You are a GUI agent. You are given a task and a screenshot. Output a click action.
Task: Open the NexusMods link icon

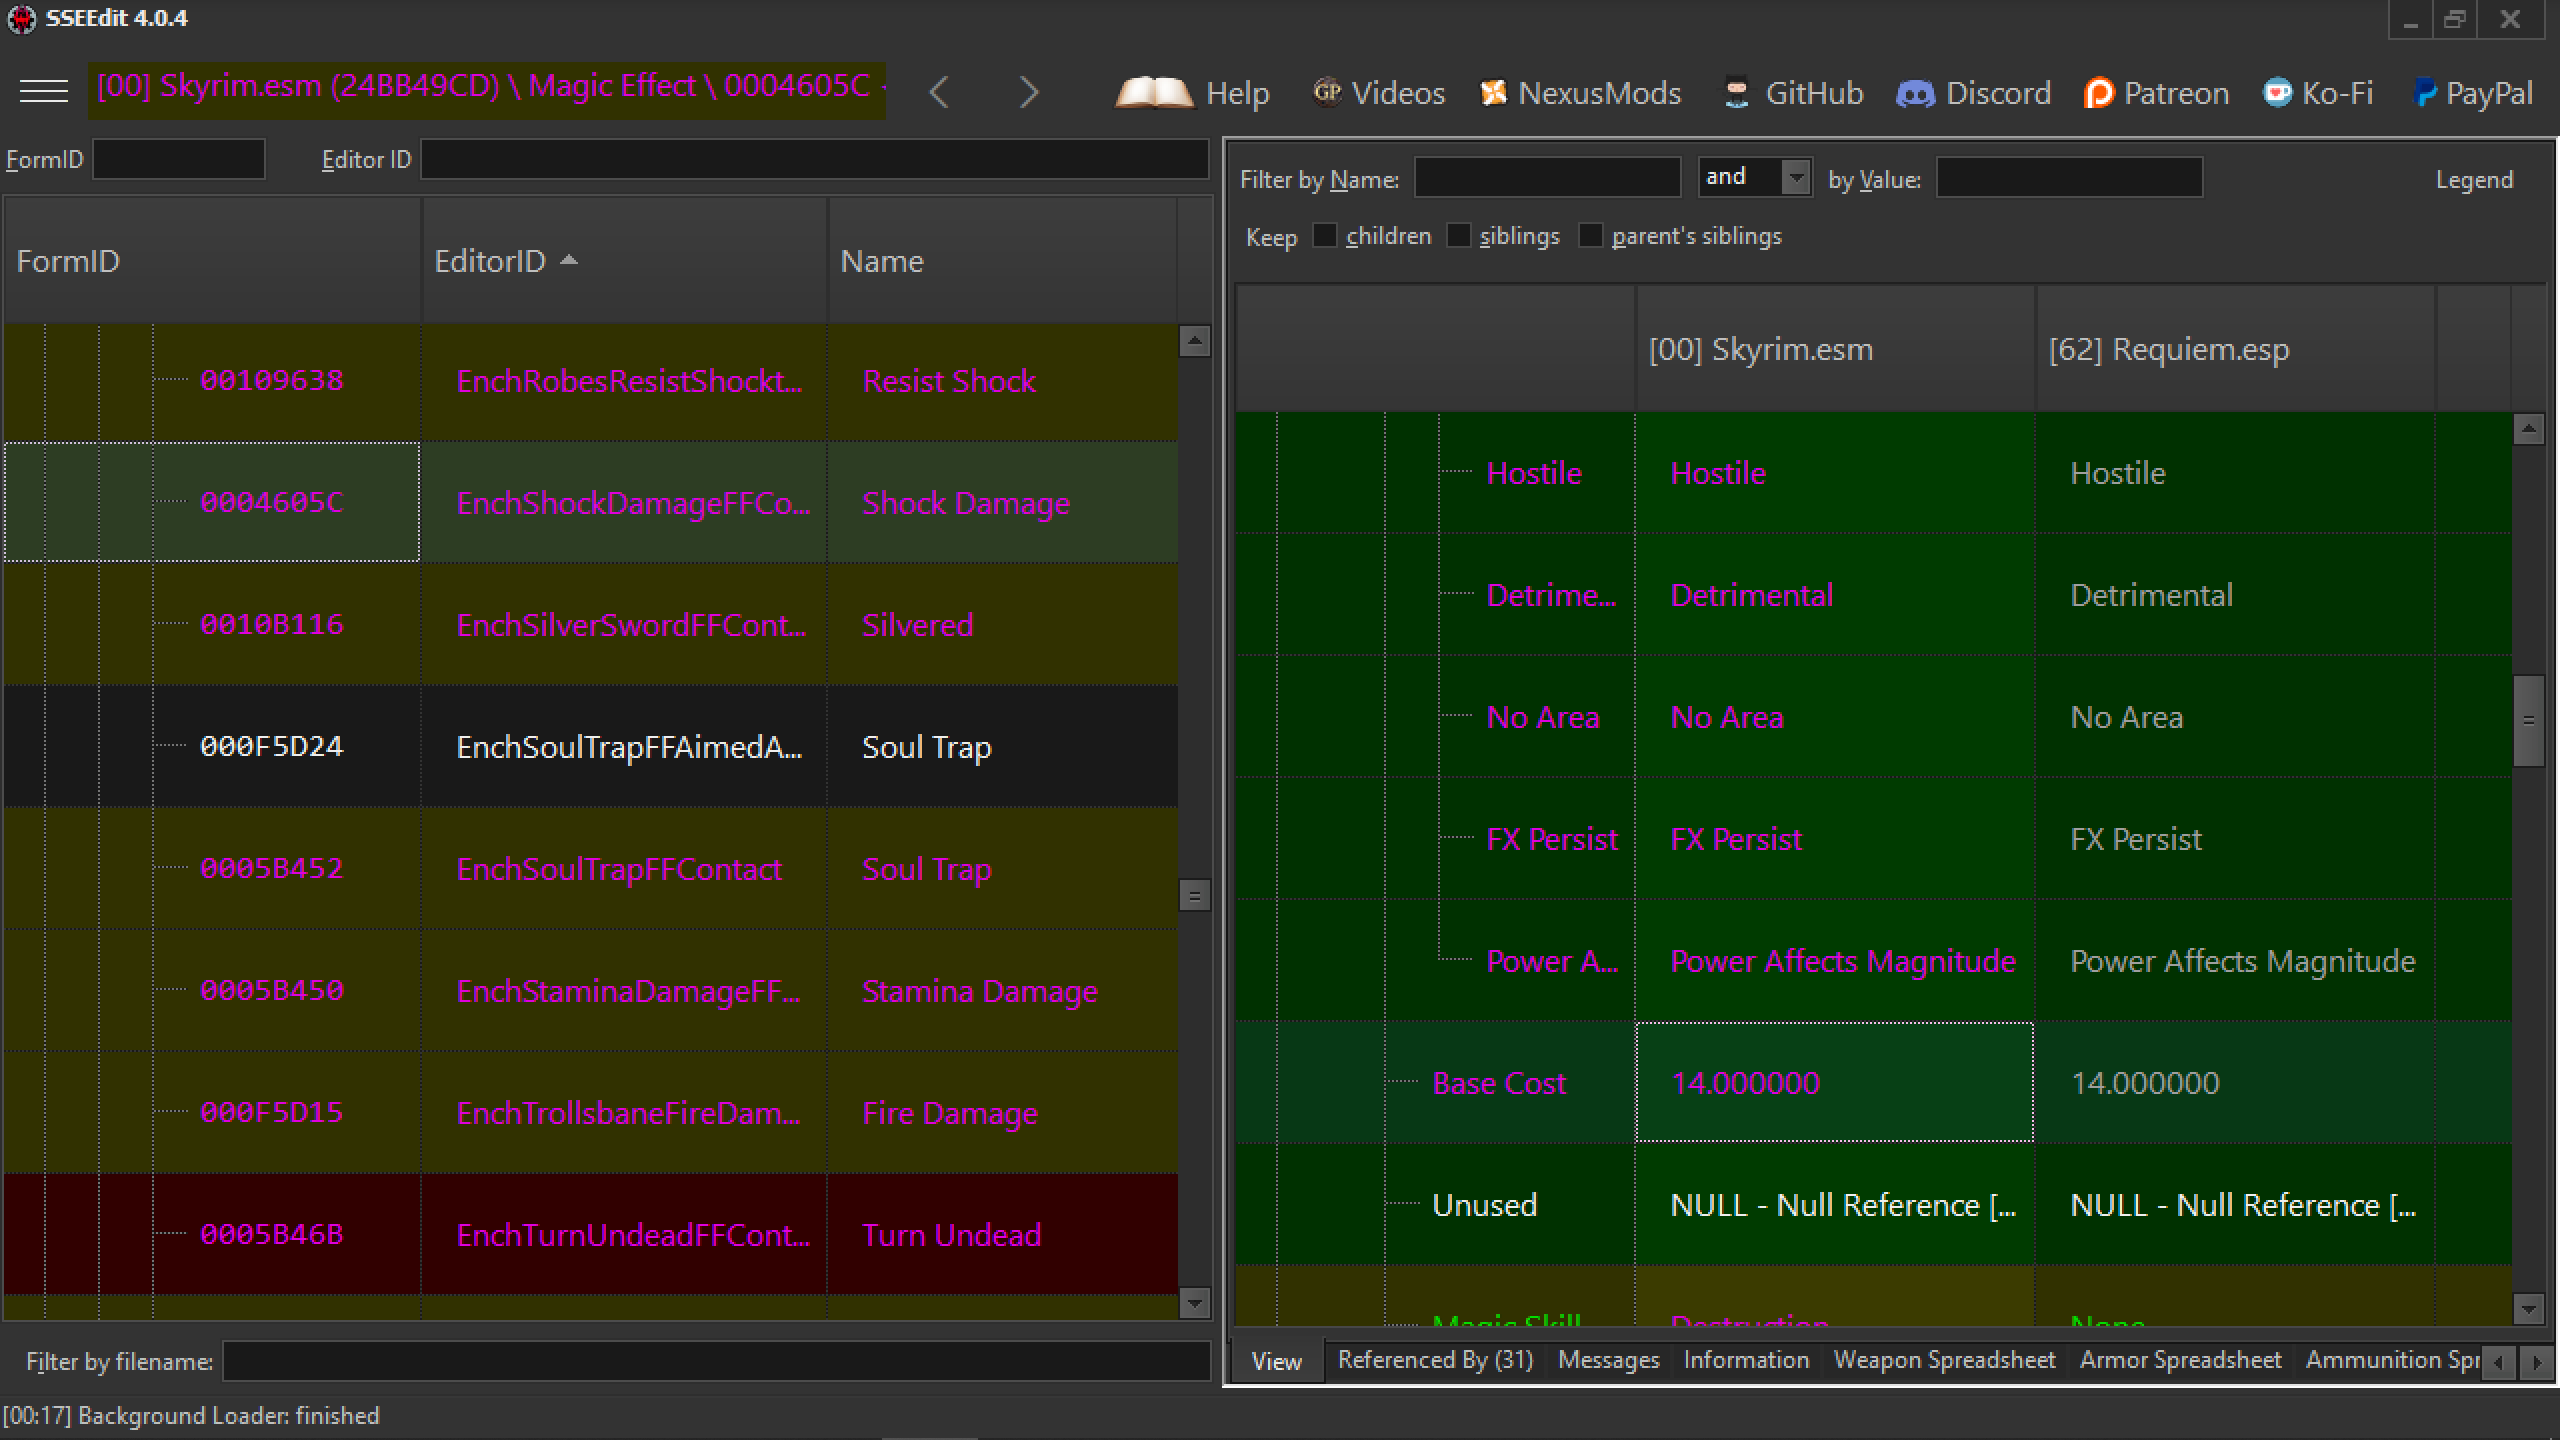(1493, 93)
